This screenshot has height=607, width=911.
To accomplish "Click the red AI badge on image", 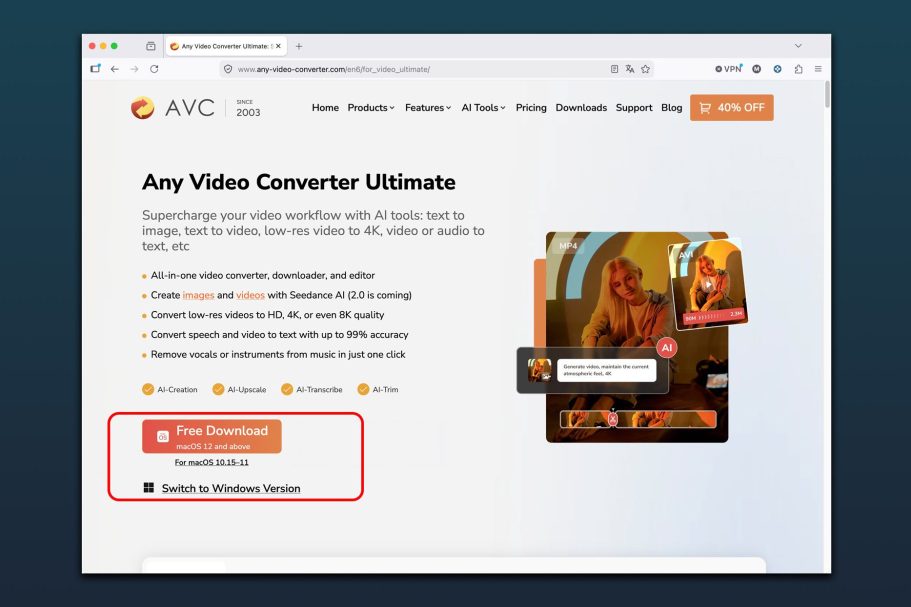I will point(666,347).
